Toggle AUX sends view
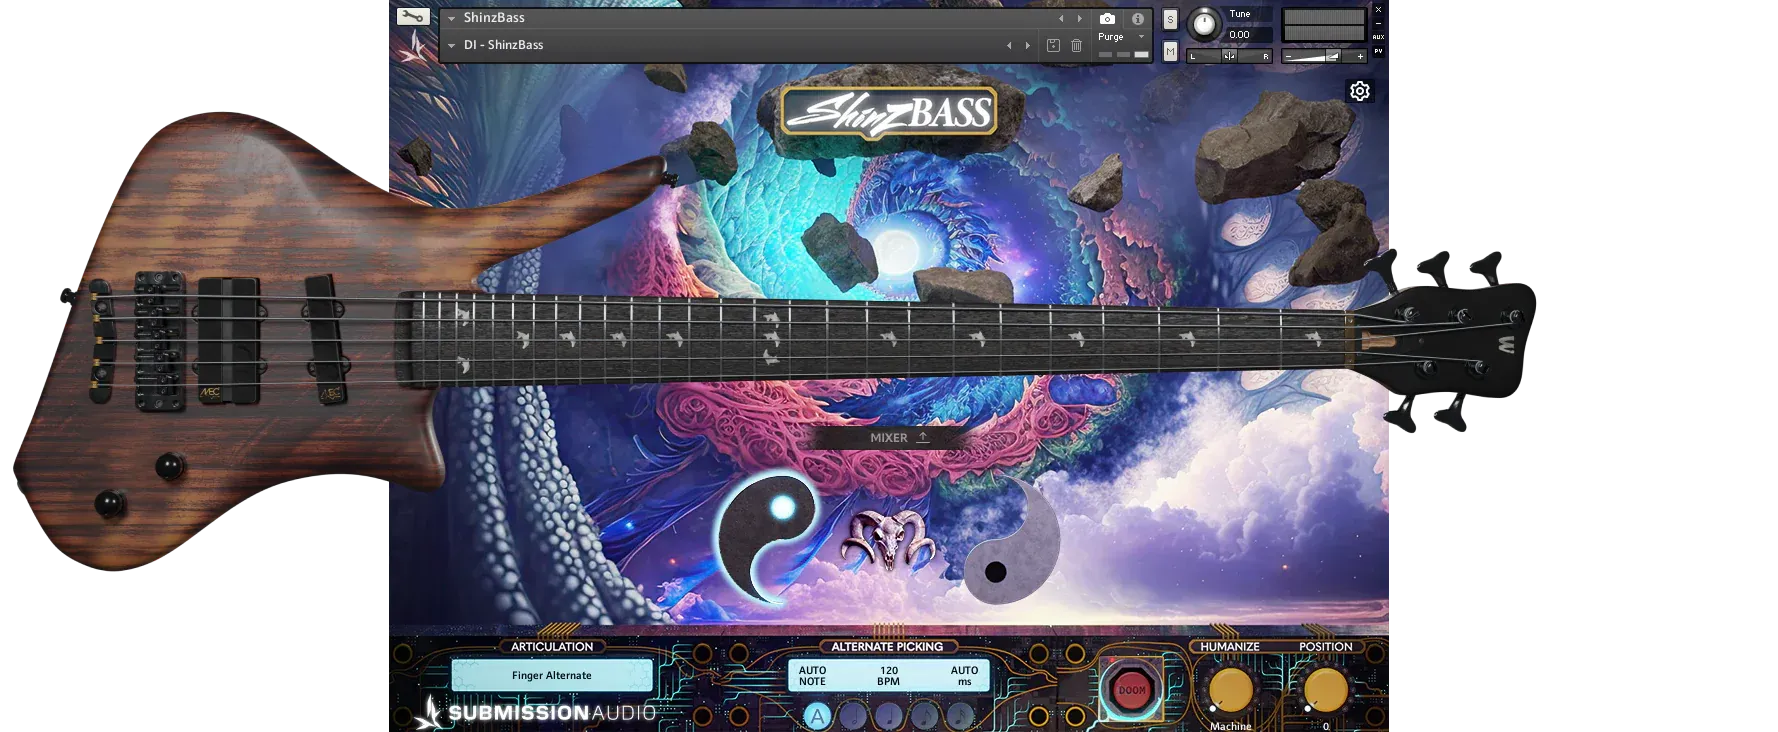Image resolution: width=1778 pixels, height=732 pixels. coord(1378,37)
